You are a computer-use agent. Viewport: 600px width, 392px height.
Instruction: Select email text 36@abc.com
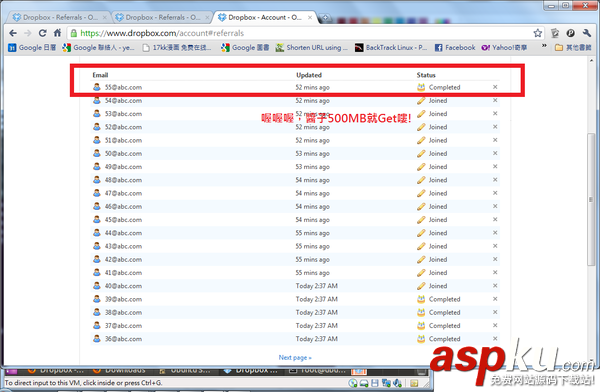click(x=123, y=339)
